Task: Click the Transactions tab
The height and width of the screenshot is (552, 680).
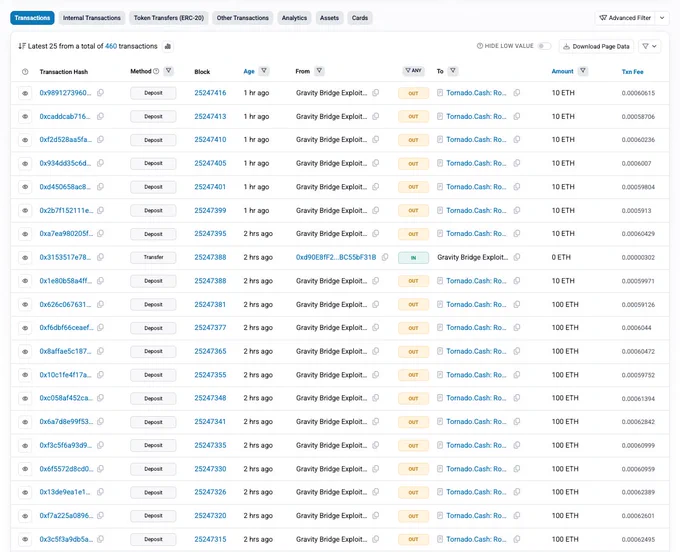Action: 32,18
